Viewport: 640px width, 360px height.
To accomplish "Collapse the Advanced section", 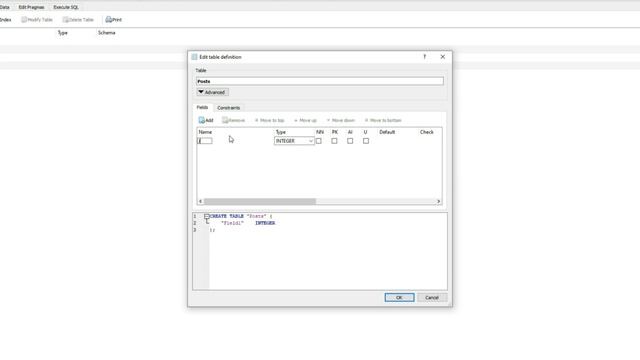I will point(212,92).
